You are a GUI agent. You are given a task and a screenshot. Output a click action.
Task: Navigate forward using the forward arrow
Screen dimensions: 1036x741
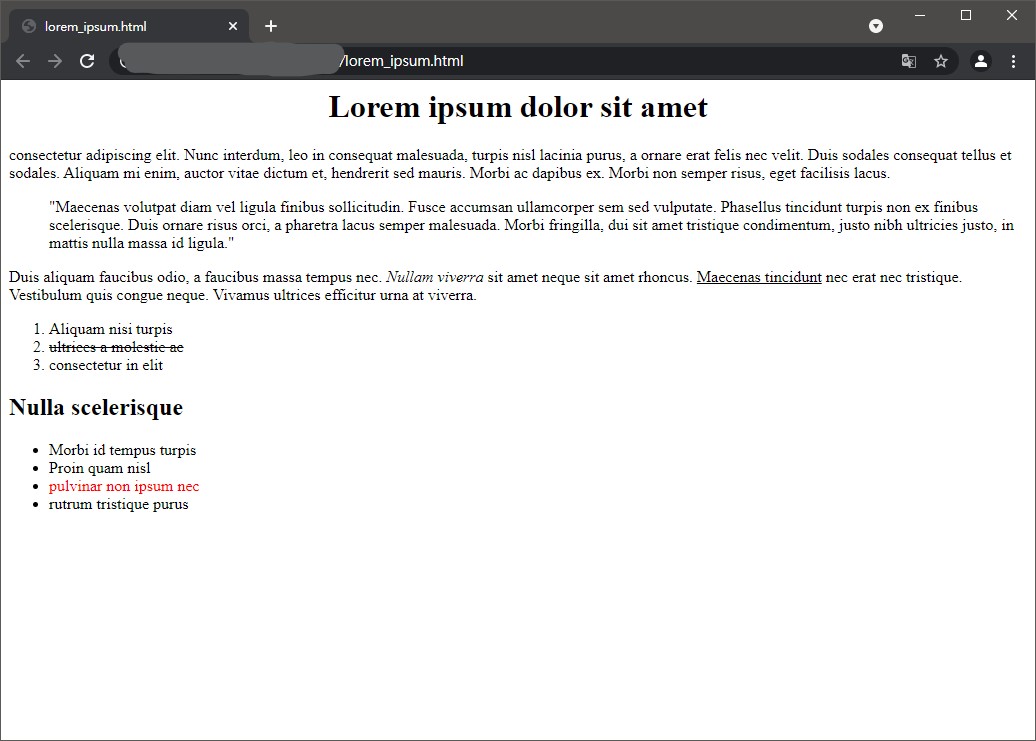click(x=54, y=60)
